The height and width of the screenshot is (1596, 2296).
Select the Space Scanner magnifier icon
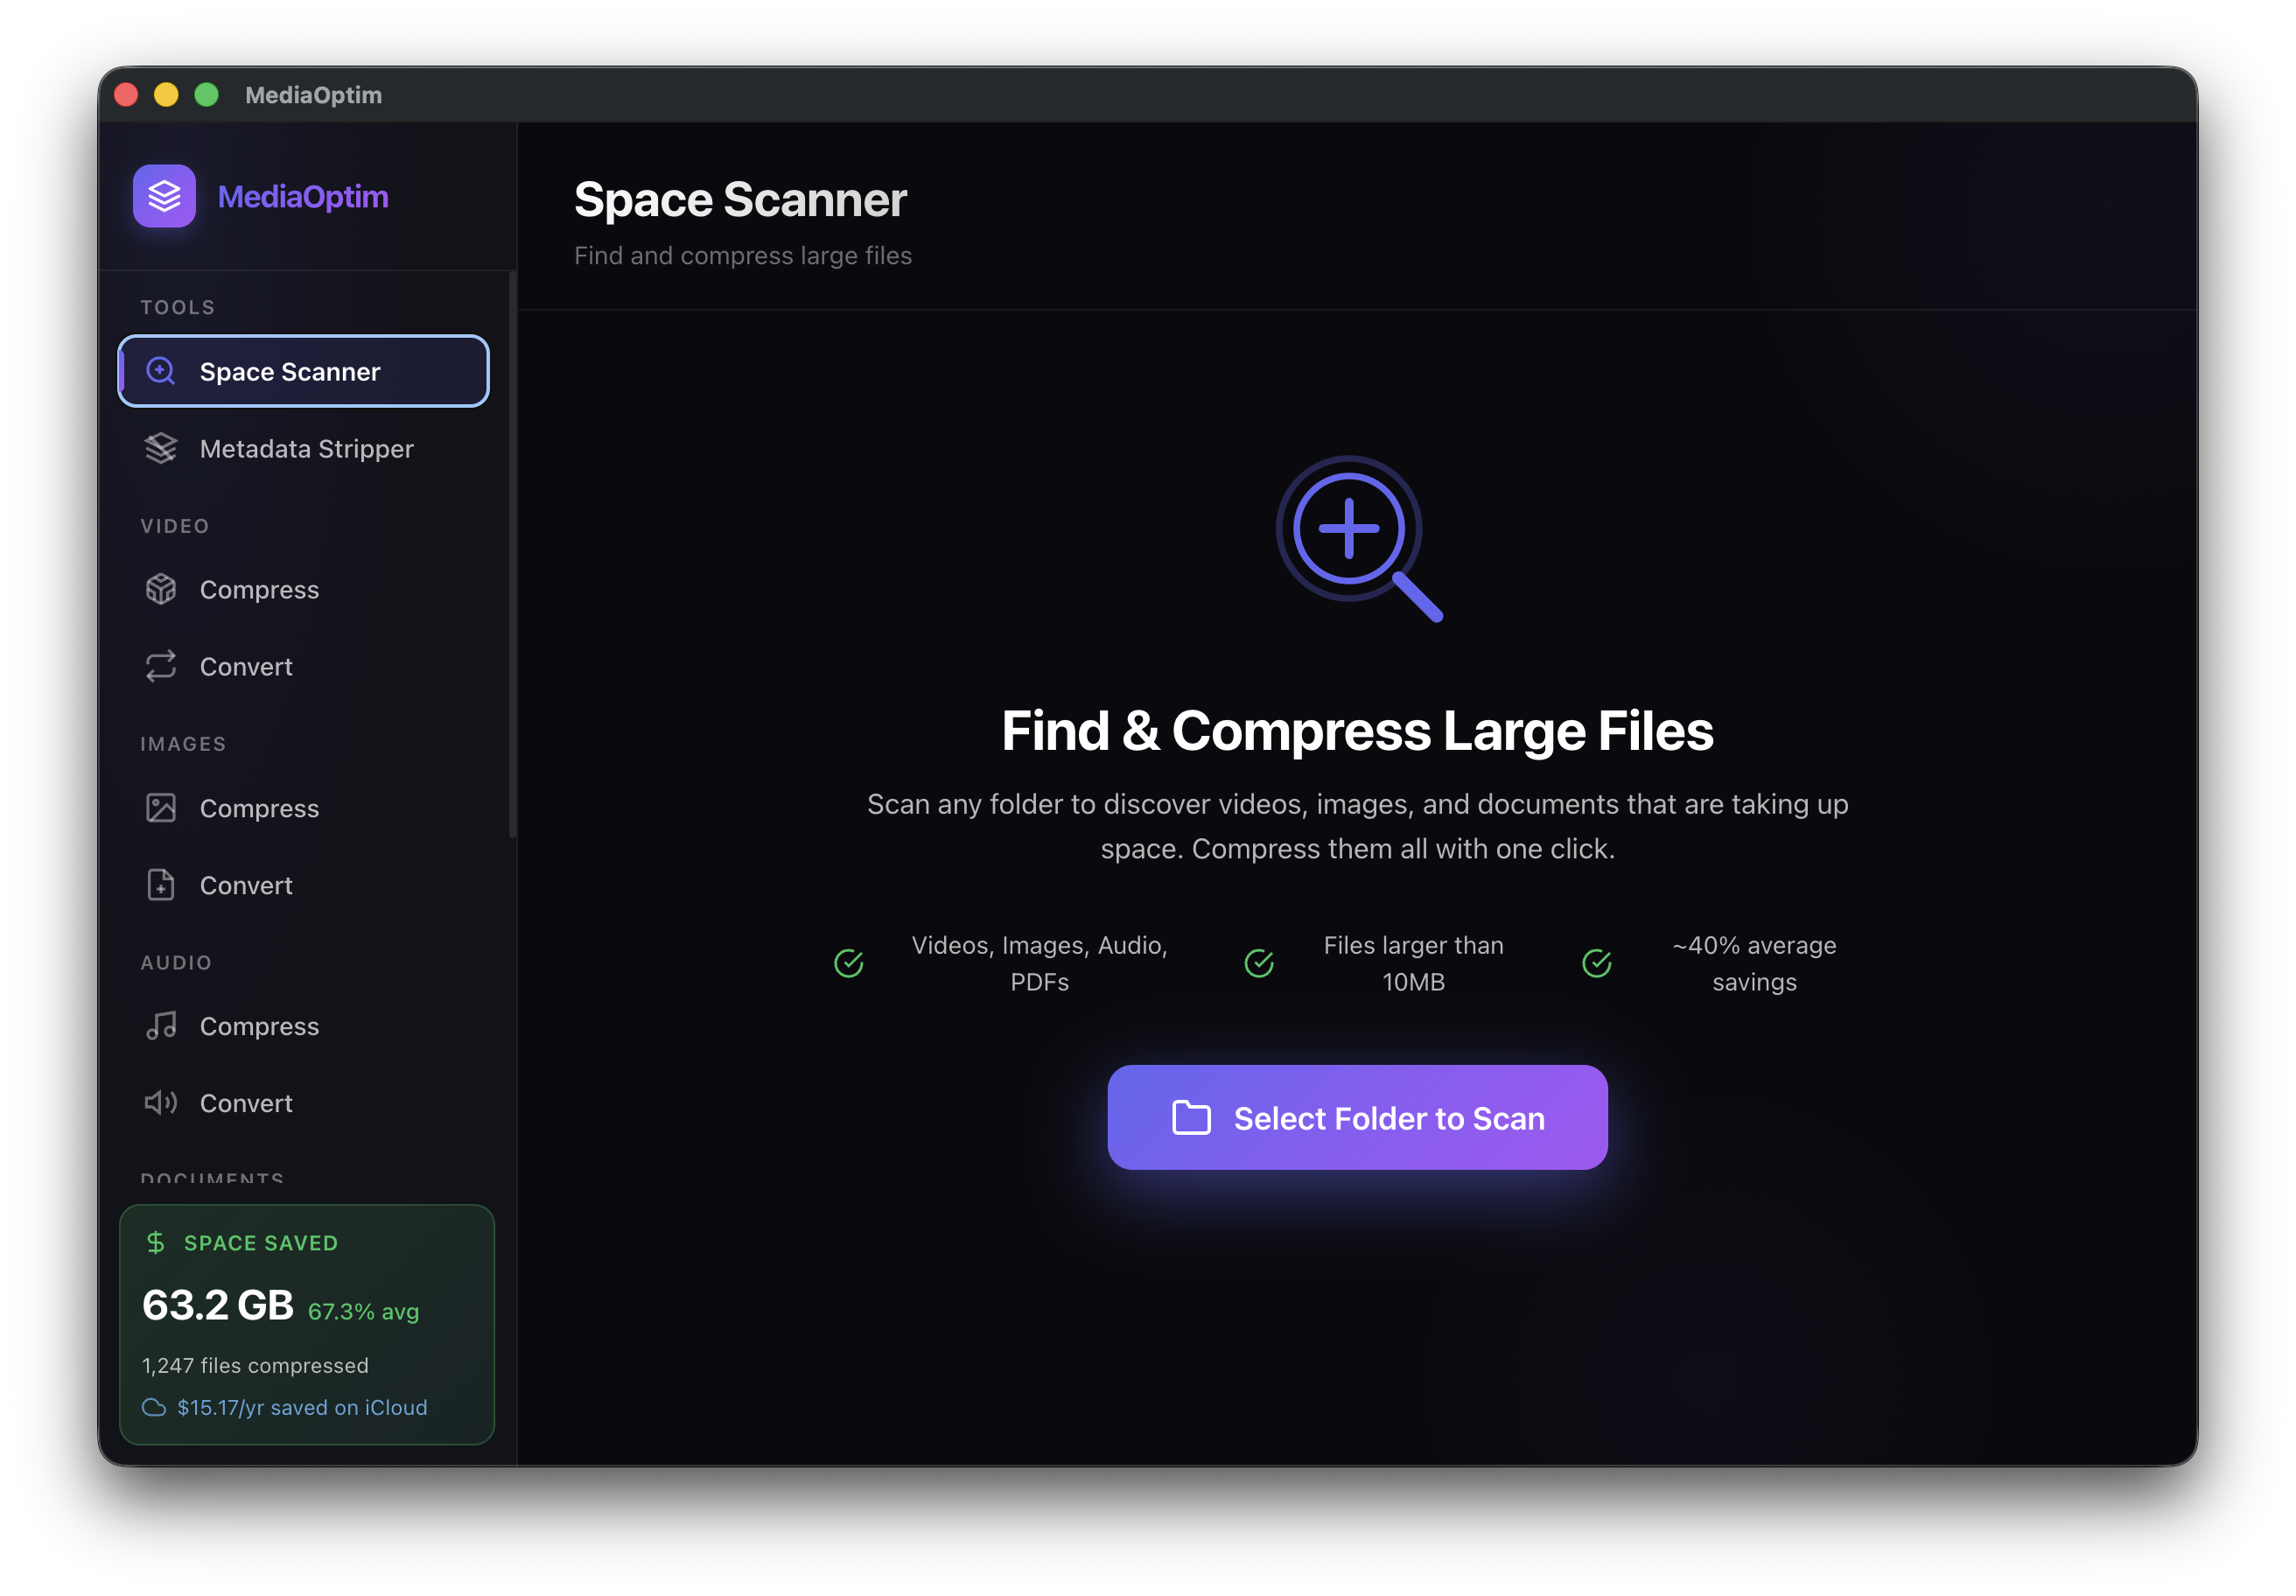click(161, 371)
